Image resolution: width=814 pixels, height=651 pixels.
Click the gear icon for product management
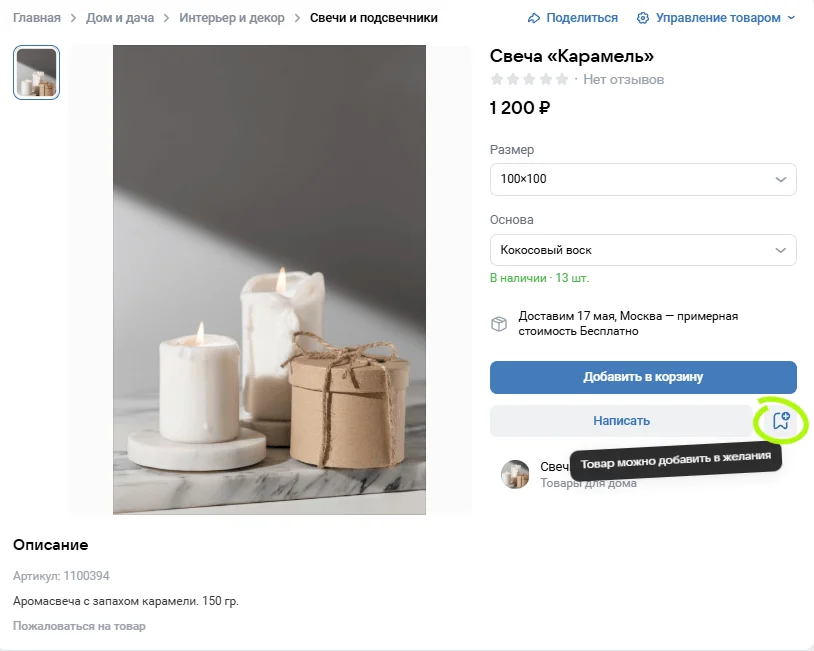click(643, 18)
